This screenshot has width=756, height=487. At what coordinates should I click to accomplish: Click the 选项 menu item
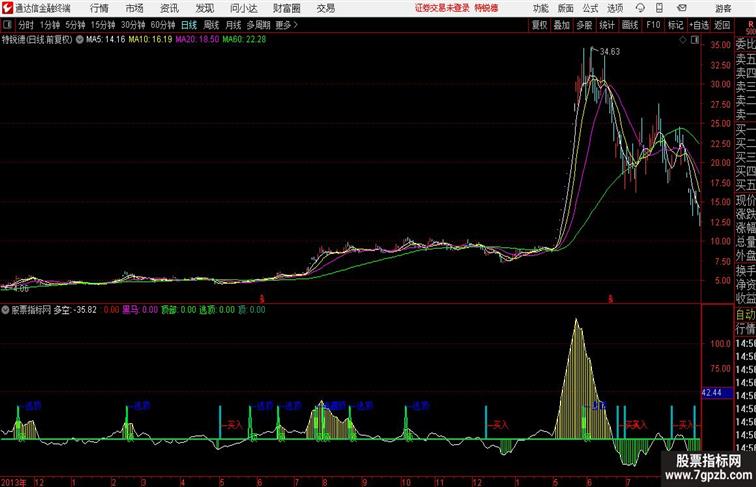[615, 8]
